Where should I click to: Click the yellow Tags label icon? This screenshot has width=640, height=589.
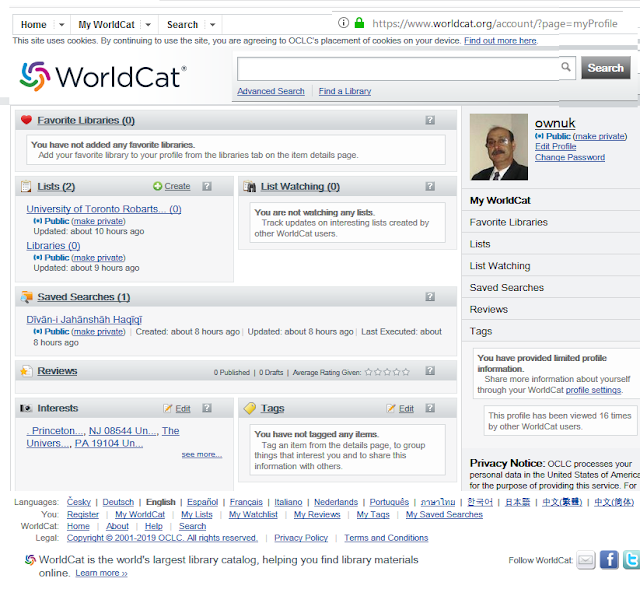click(249, 408)
